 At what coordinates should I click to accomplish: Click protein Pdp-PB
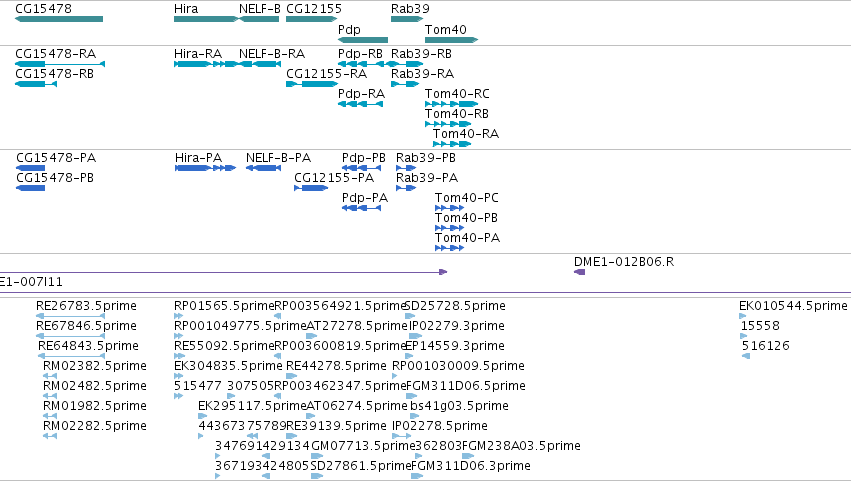[x=364, y=158]
